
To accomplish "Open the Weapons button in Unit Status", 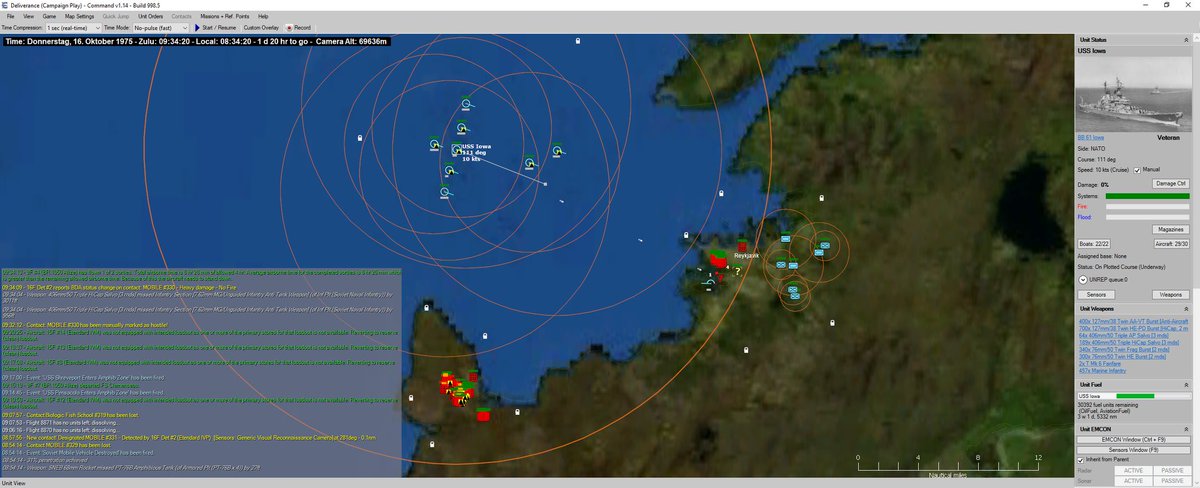I will click(x=1171, y=295).
